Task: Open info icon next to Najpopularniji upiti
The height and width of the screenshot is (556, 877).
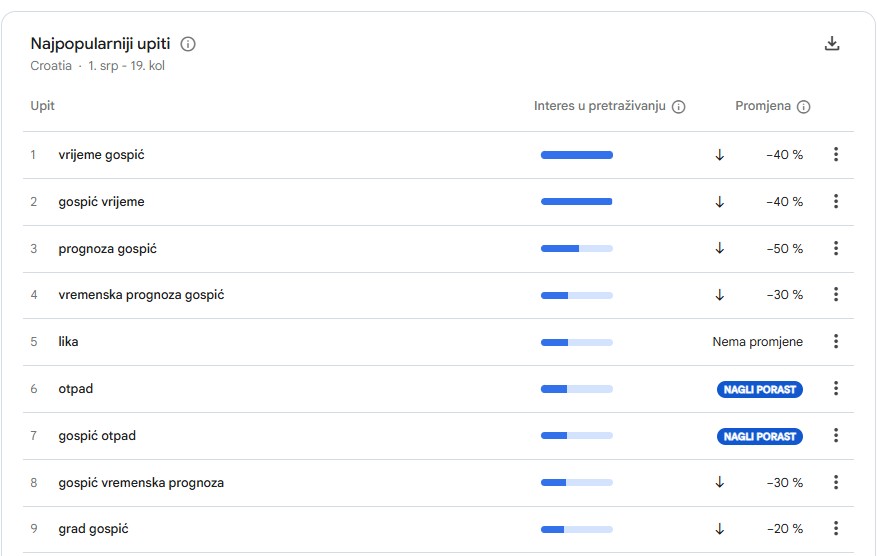Action: pyautogui.click(x=188, y=44)
